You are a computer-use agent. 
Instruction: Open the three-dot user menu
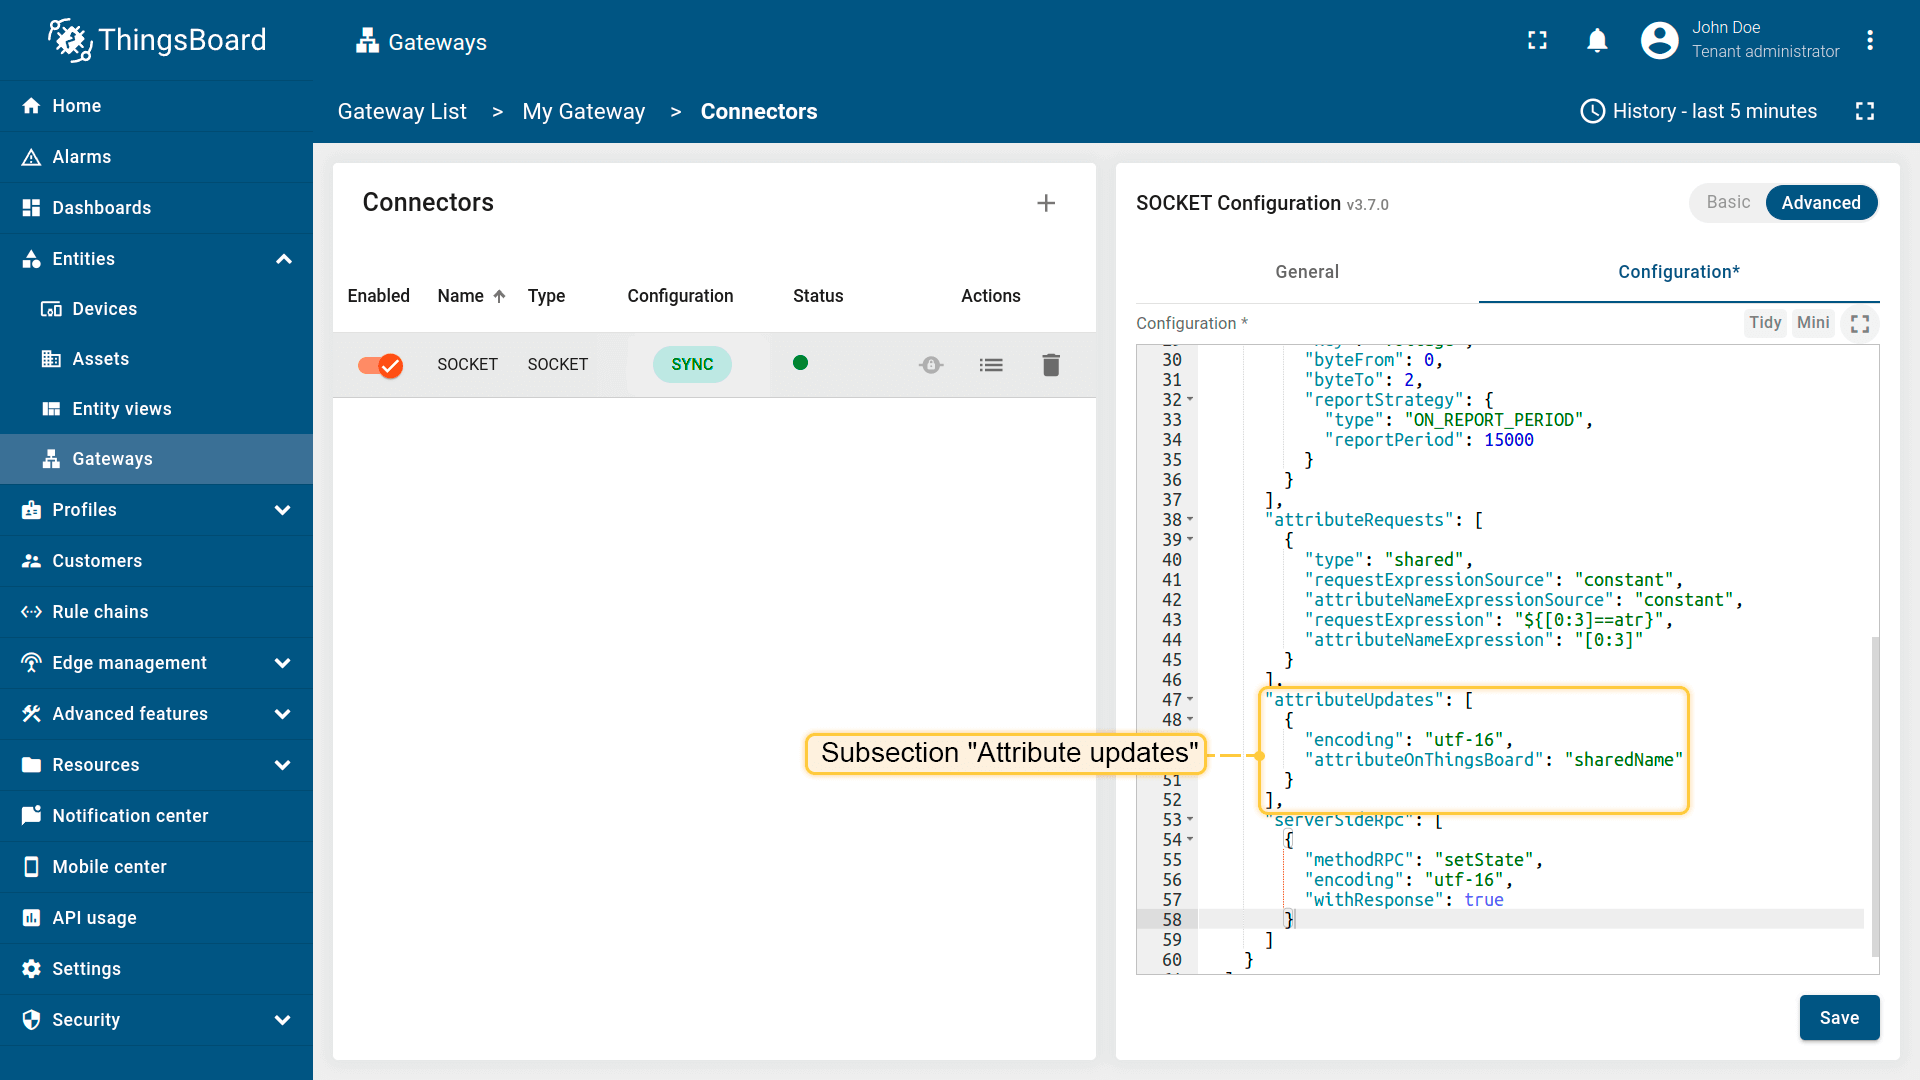pos(1869,41)
